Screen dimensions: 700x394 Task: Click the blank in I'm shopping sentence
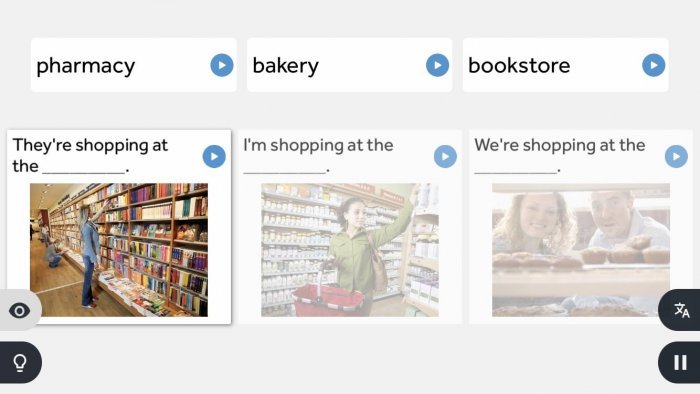(x=285, y=169)
